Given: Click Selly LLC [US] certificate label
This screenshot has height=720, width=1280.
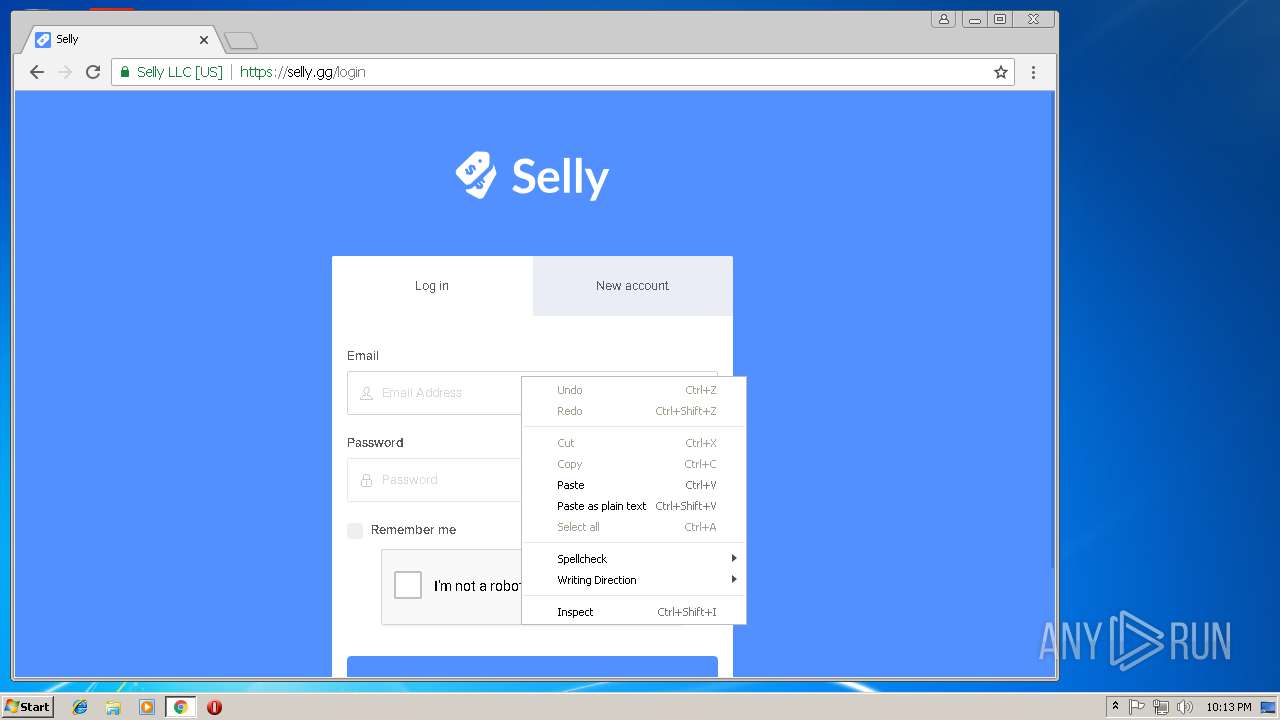Looking at the screenshot, I should (x=180, y=72).
